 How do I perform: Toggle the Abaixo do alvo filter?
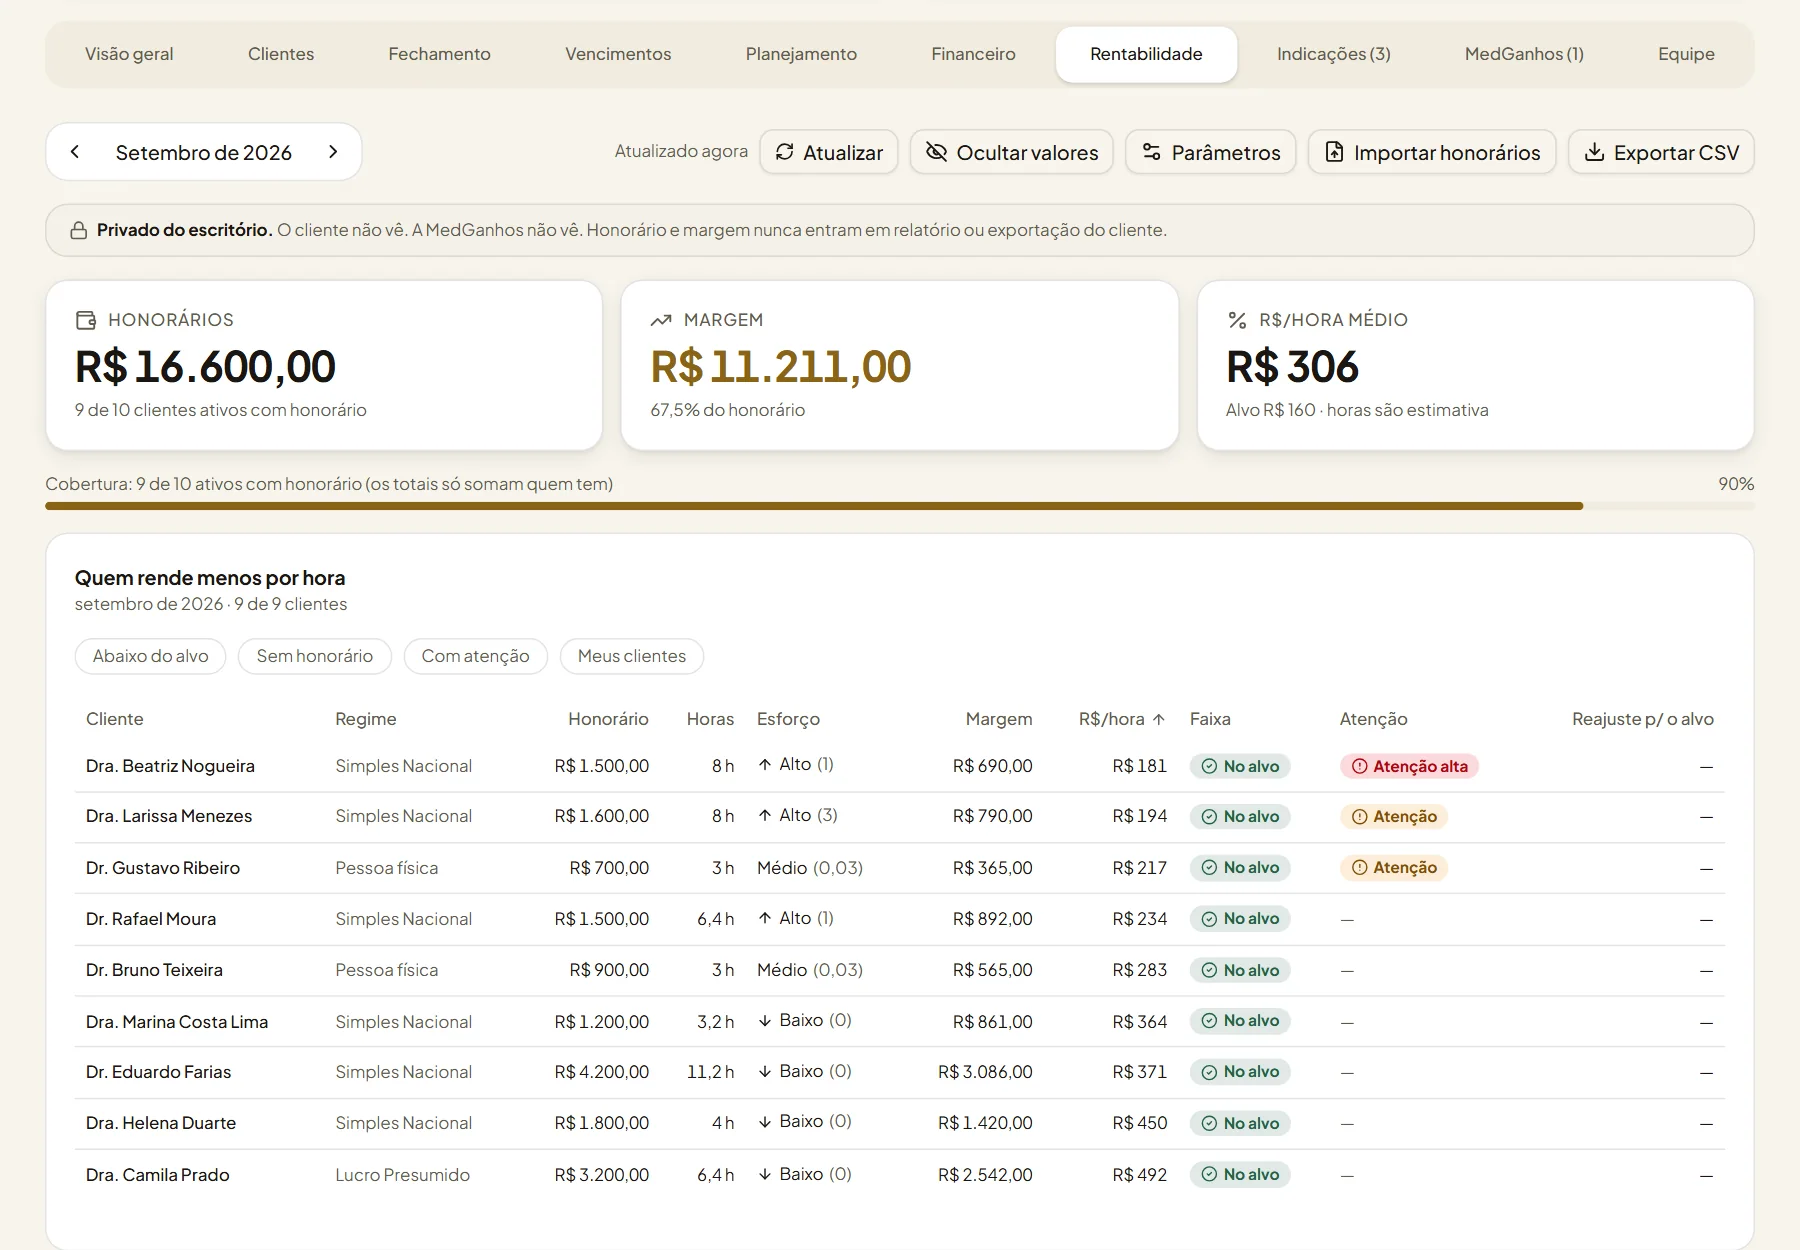click(151, 656)
